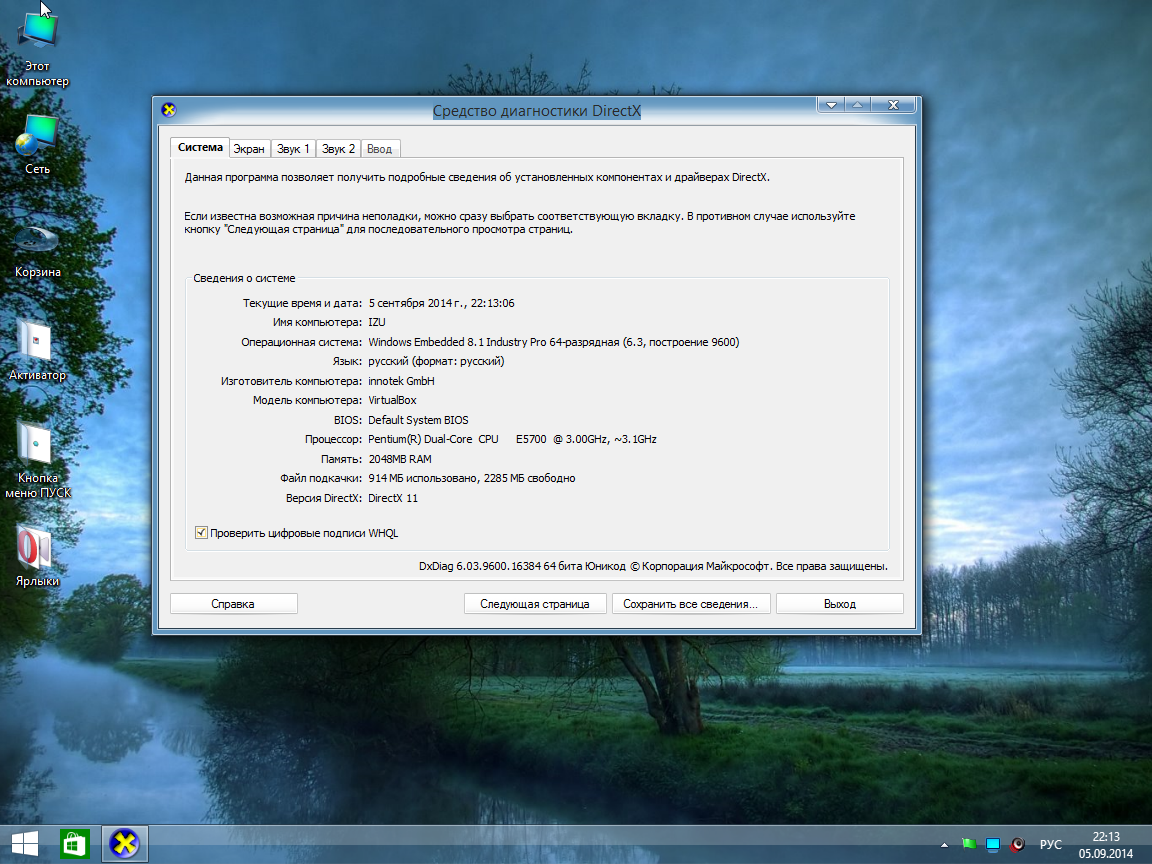Click the 'Сохранить все сведения...' button

coord(690,604)
